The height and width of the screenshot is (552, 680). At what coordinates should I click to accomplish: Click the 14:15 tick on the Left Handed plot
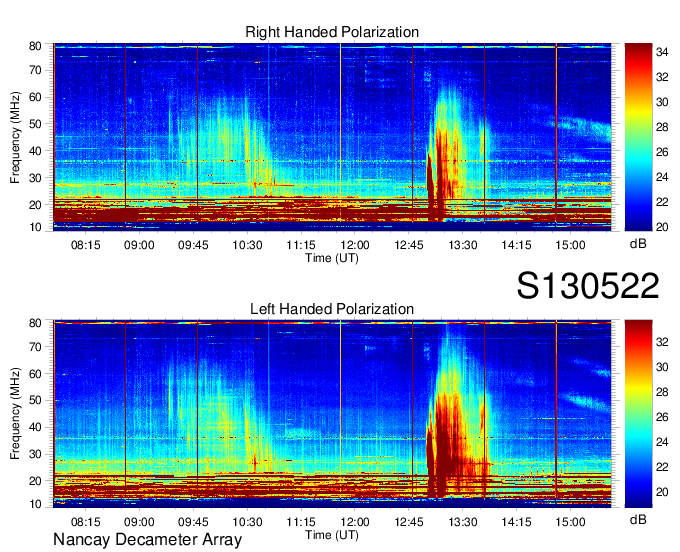click(x=517, y=522)
